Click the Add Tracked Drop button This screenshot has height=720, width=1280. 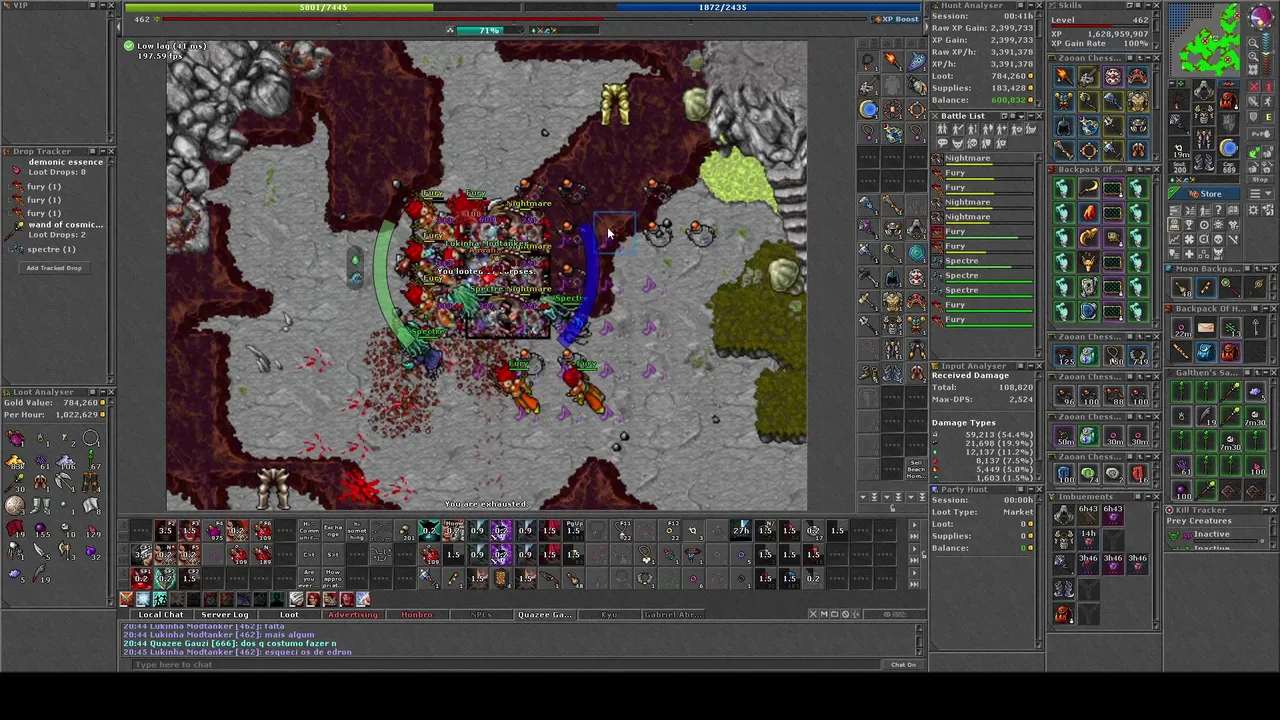click(55, 268)
